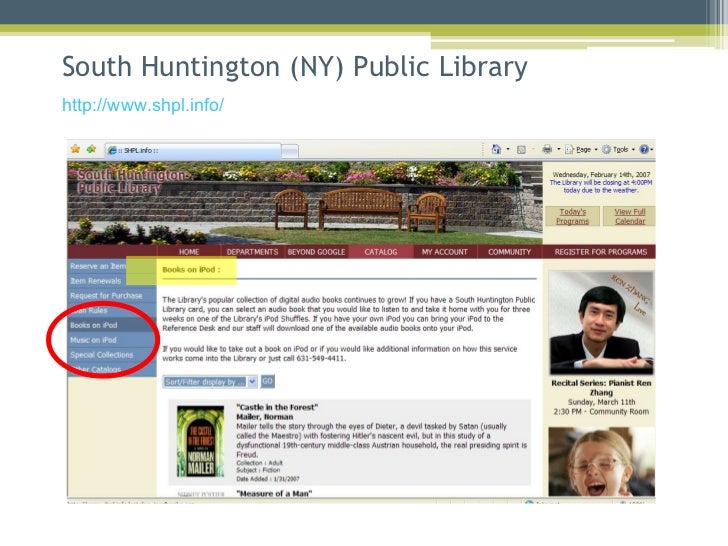Select the SHPL.info browser tab
The image size is (728, 546).
point(193,150)
